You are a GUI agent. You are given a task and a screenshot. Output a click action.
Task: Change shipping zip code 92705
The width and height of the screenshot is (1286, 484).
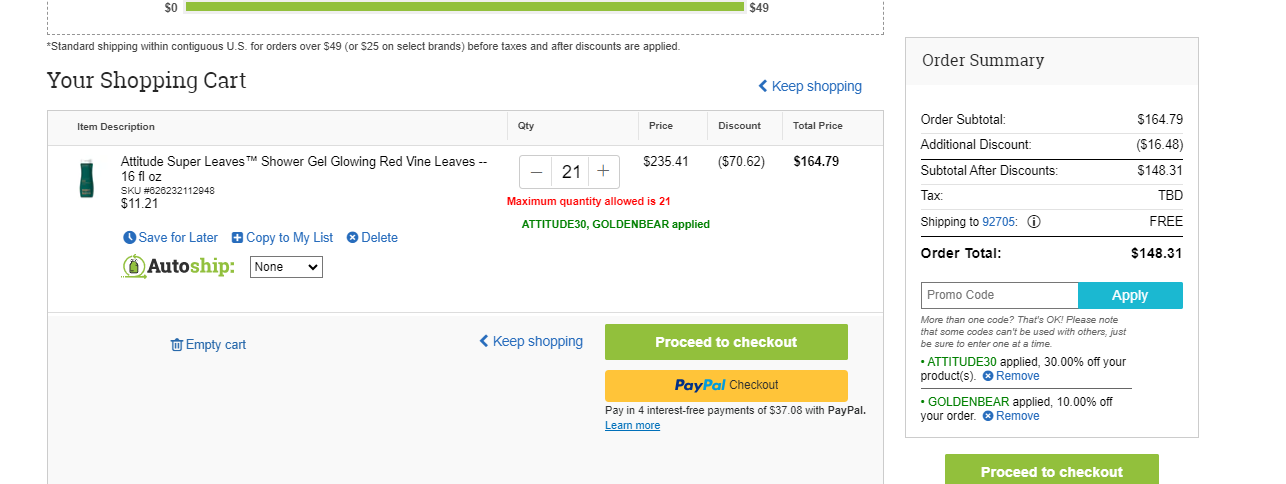999,222
